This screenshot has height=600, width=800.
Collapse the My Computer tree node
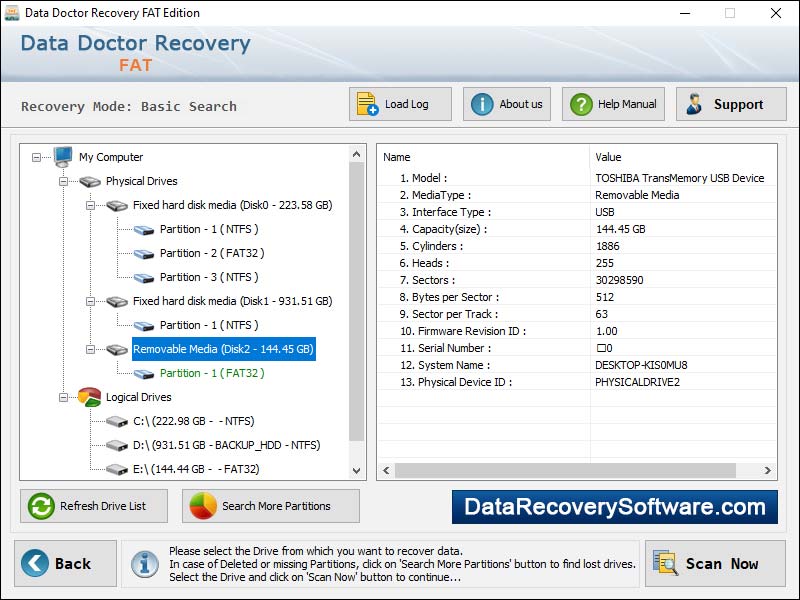point(36,157)
